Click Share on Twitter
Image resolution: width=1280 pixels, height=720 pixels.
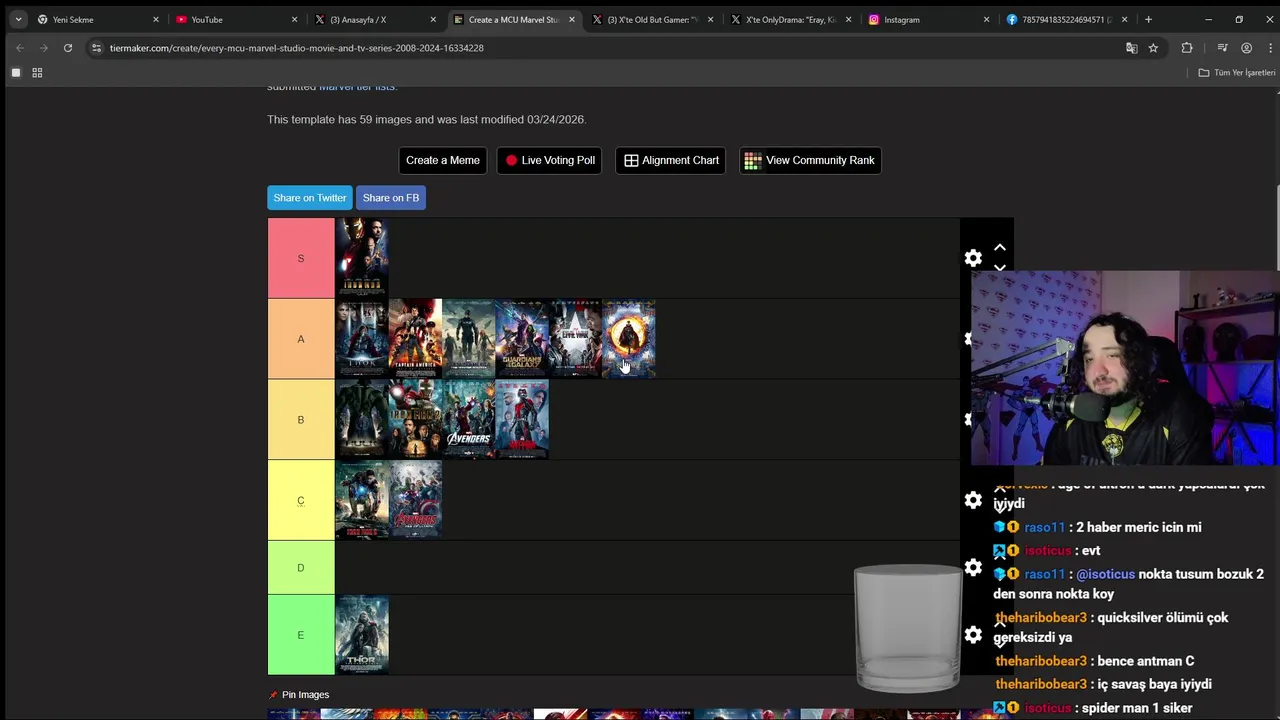coord(310,198)
